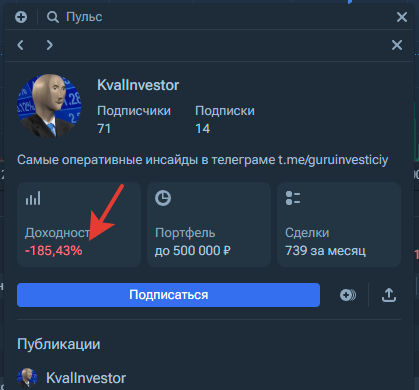Click the Сделки list icon
This screenshot has height=390, width=419.
pyautogui.click(x=293, y=198)
